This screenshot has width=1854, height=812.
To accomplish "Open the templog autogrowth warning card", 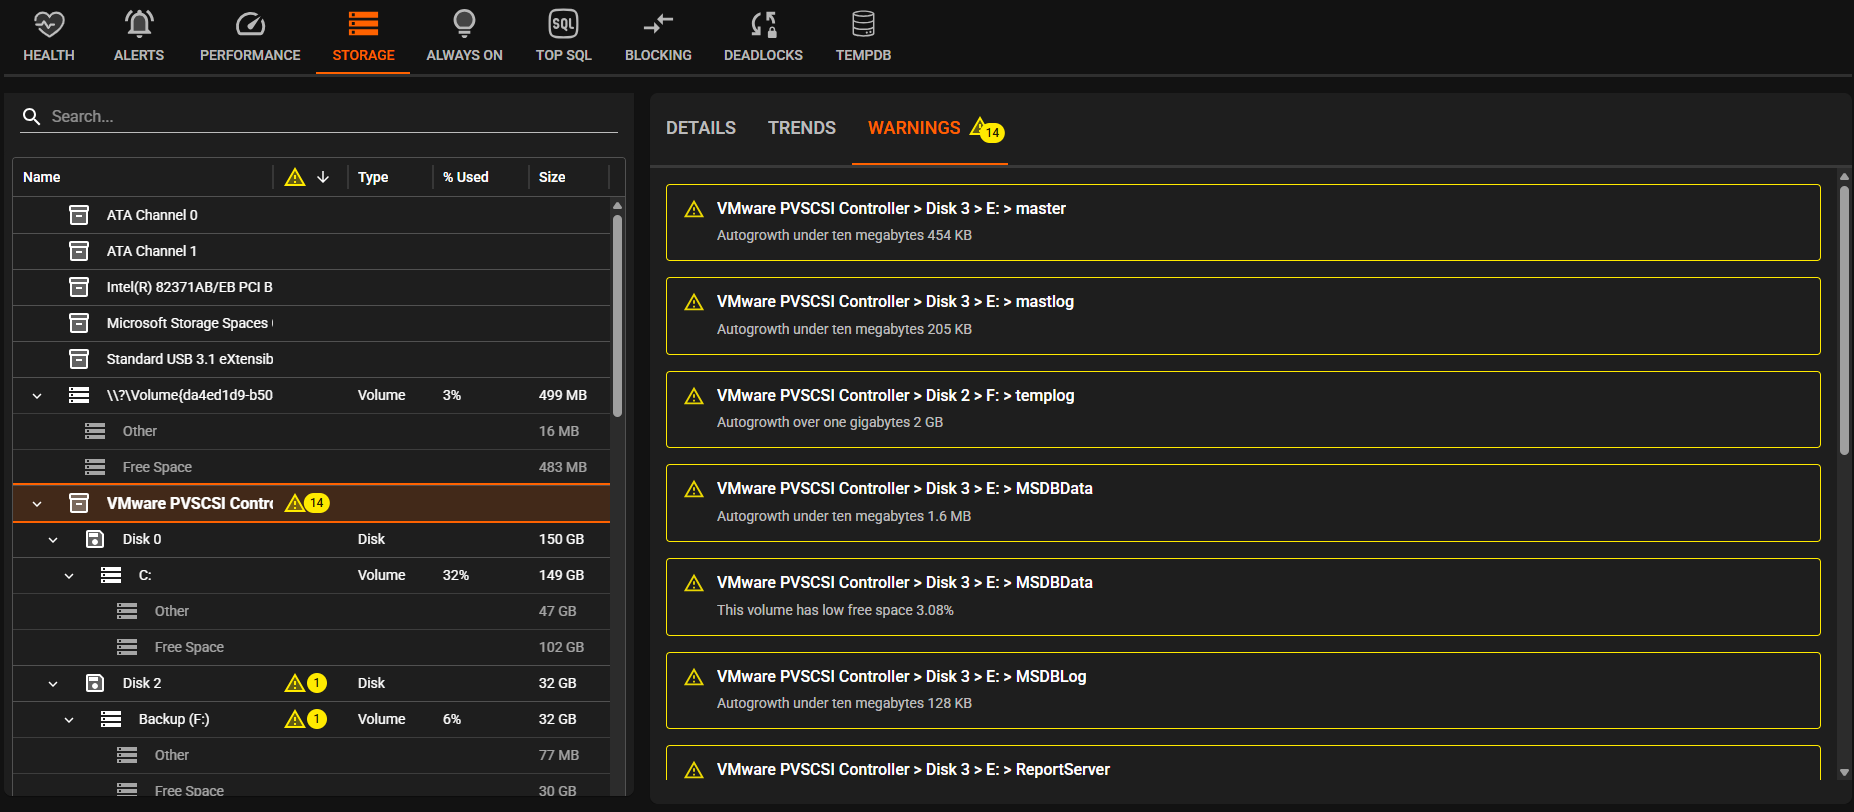I will [1242, 409].
